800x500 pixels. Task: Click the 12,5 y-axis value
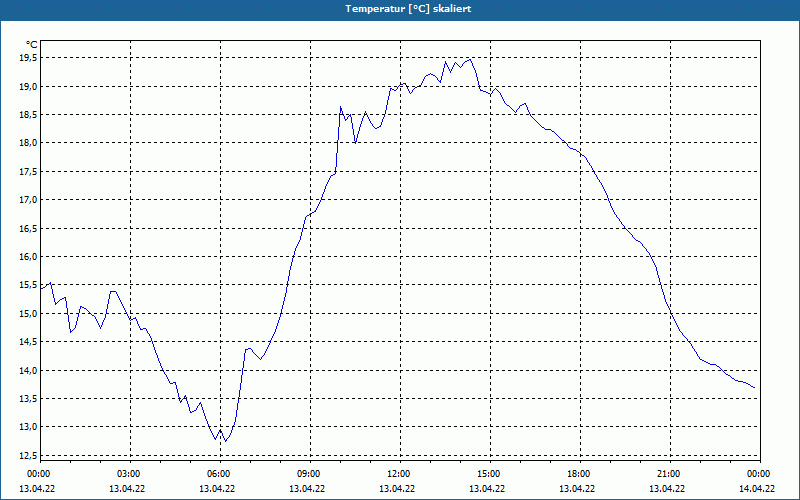29,455
